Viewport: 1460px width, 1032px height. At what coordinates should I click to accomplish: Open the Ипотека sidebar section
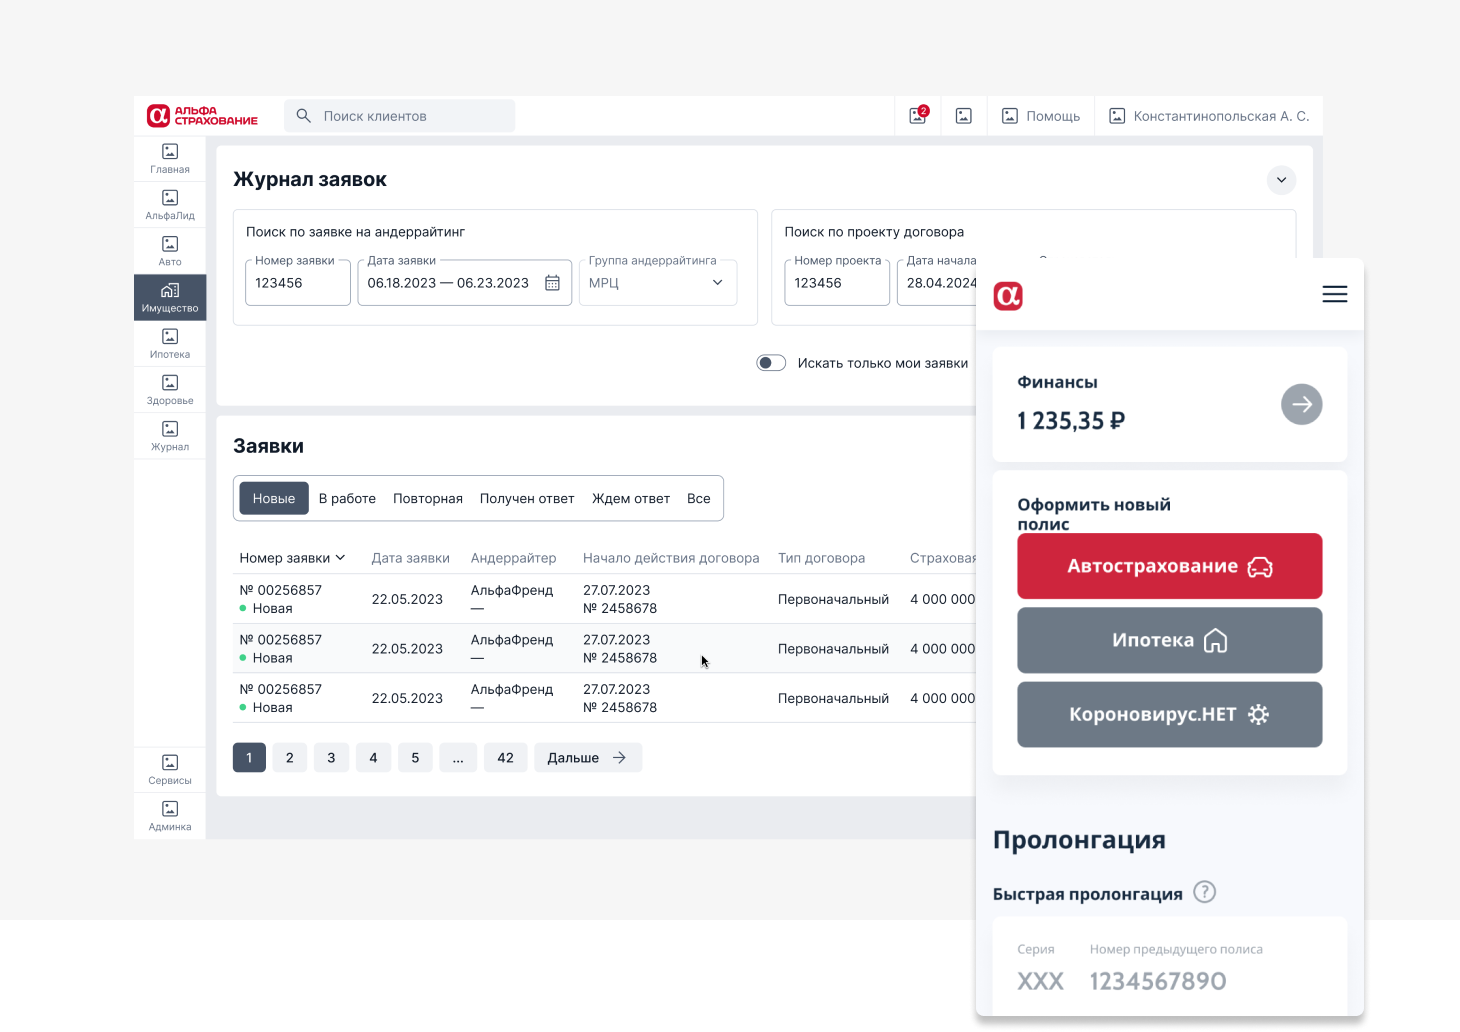tap(170, 343)
